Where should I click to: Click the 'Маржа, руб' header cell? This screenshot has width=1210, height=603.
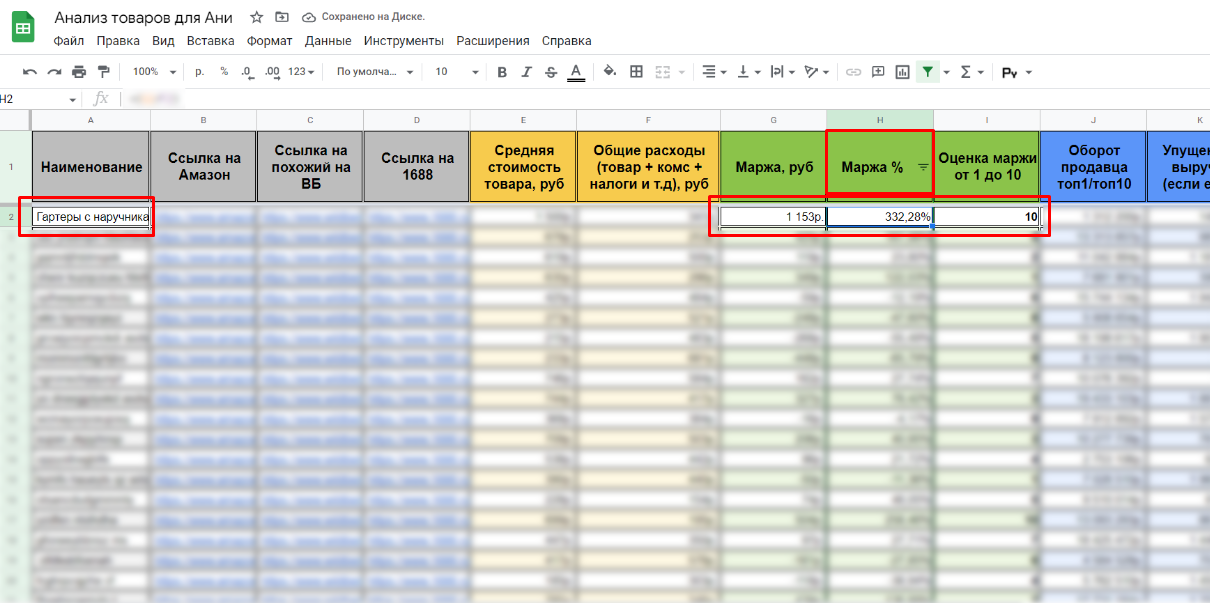pyautogui.click(x=773, y=167)
